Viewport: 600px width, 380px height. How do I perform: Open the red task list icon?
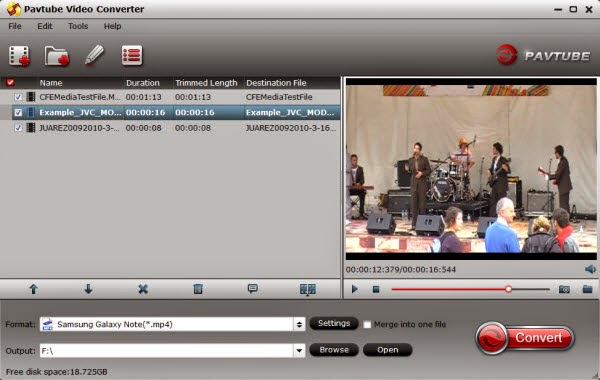click(x=132, y=55)
